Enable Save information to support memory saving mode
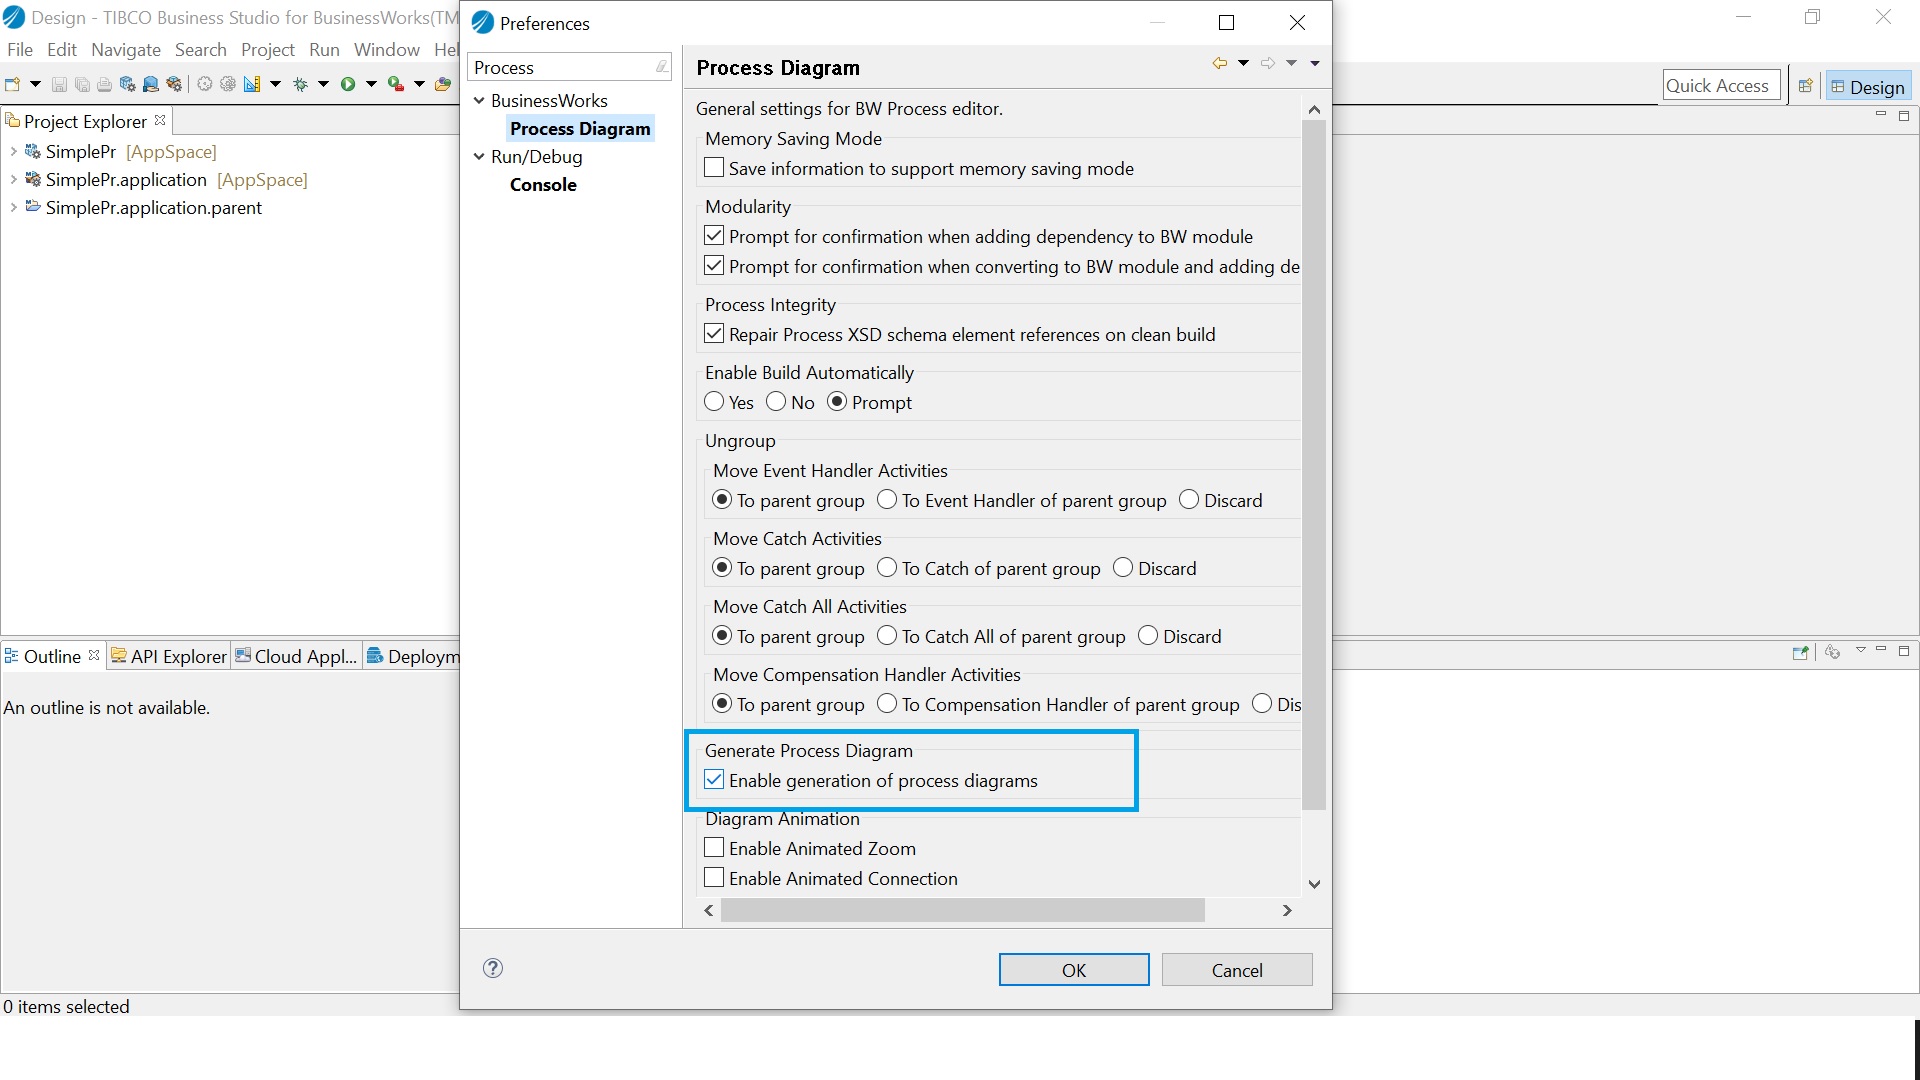The height and width of the screenshot is (1080, 1920). (714, 168)
